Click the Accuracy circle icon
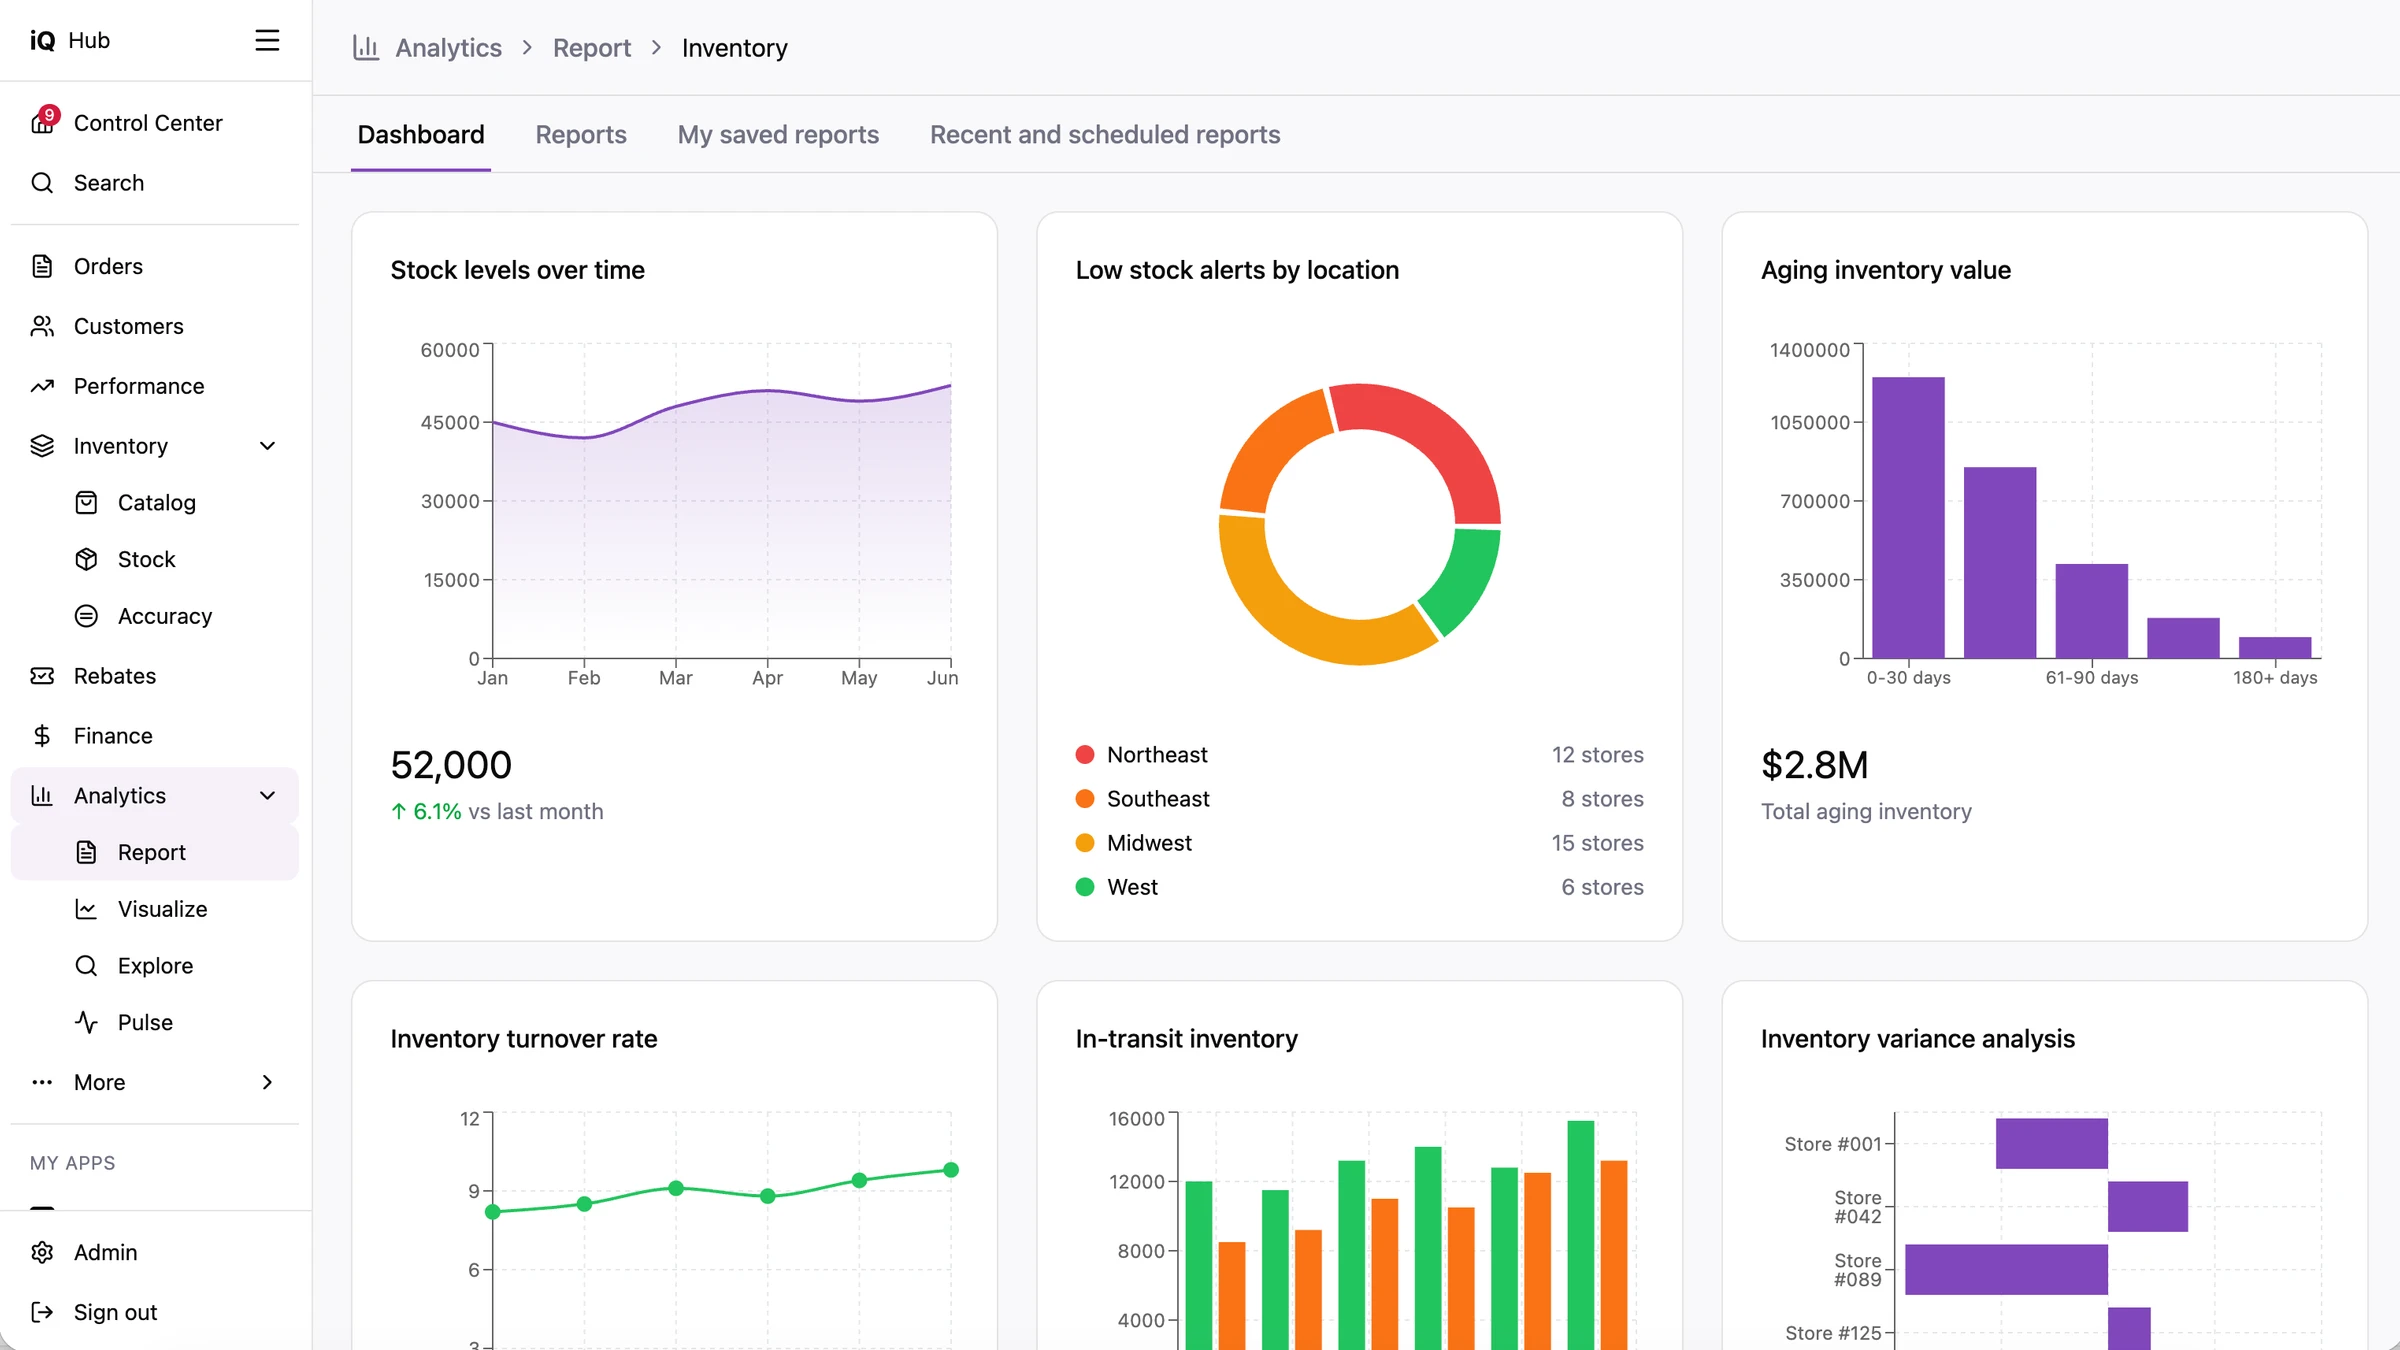 [86, 616]
